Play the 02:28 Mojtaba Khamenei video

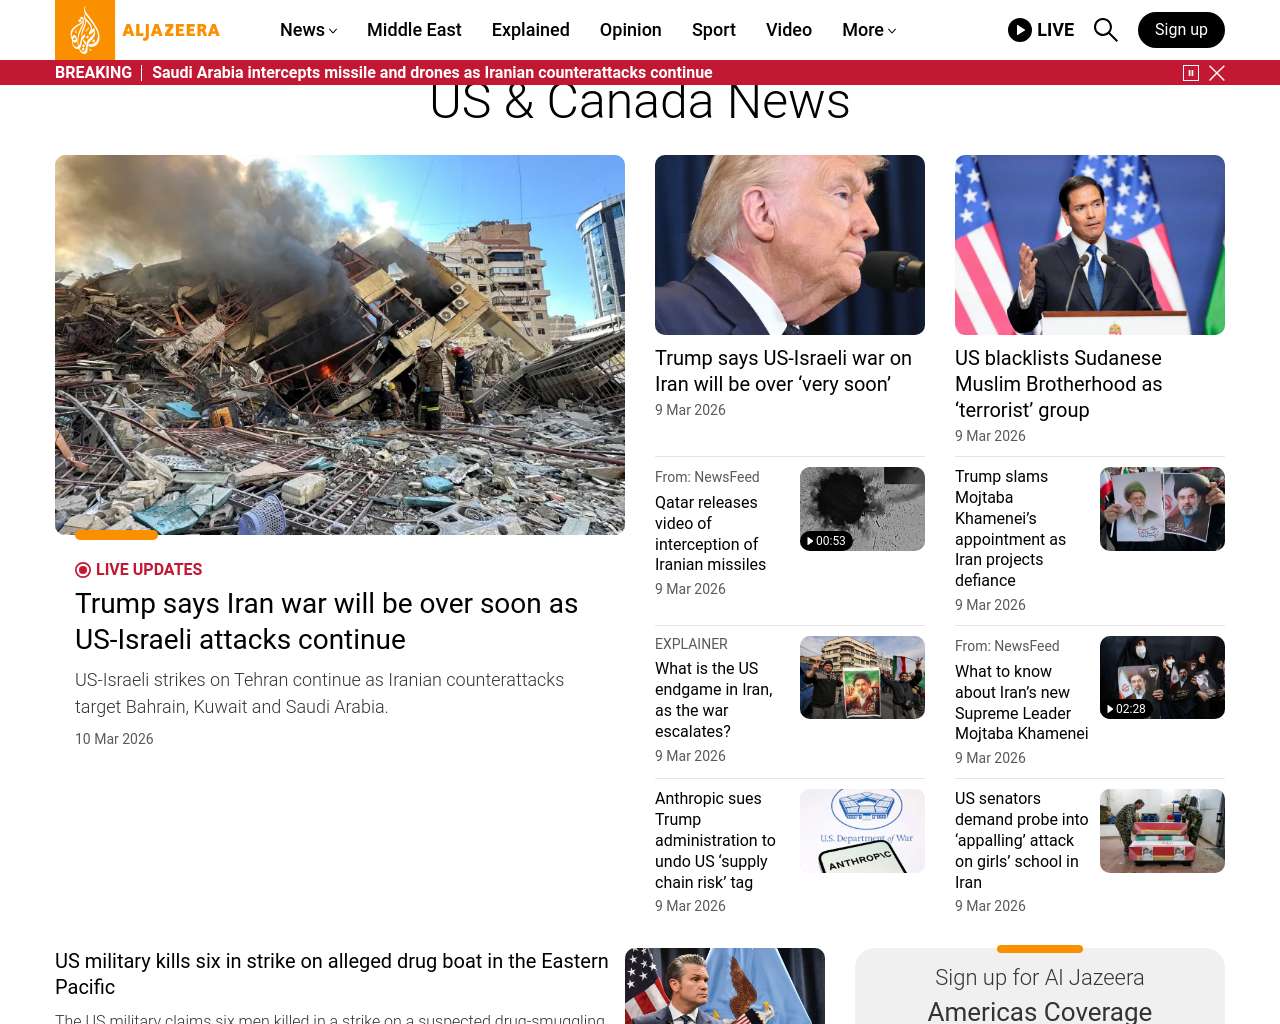[1162, 677]
